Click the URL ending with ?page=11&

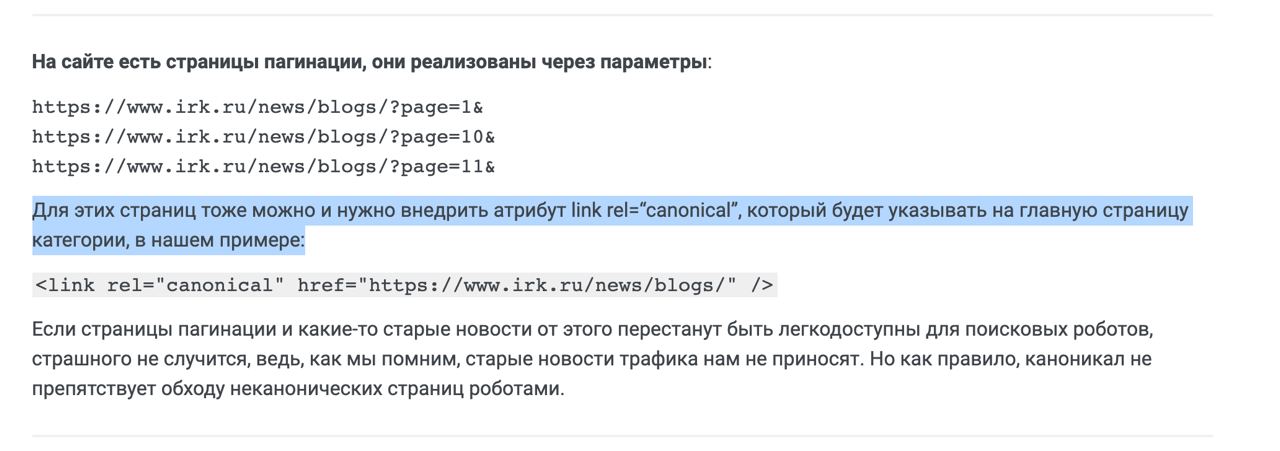click(x=264, y=167)
